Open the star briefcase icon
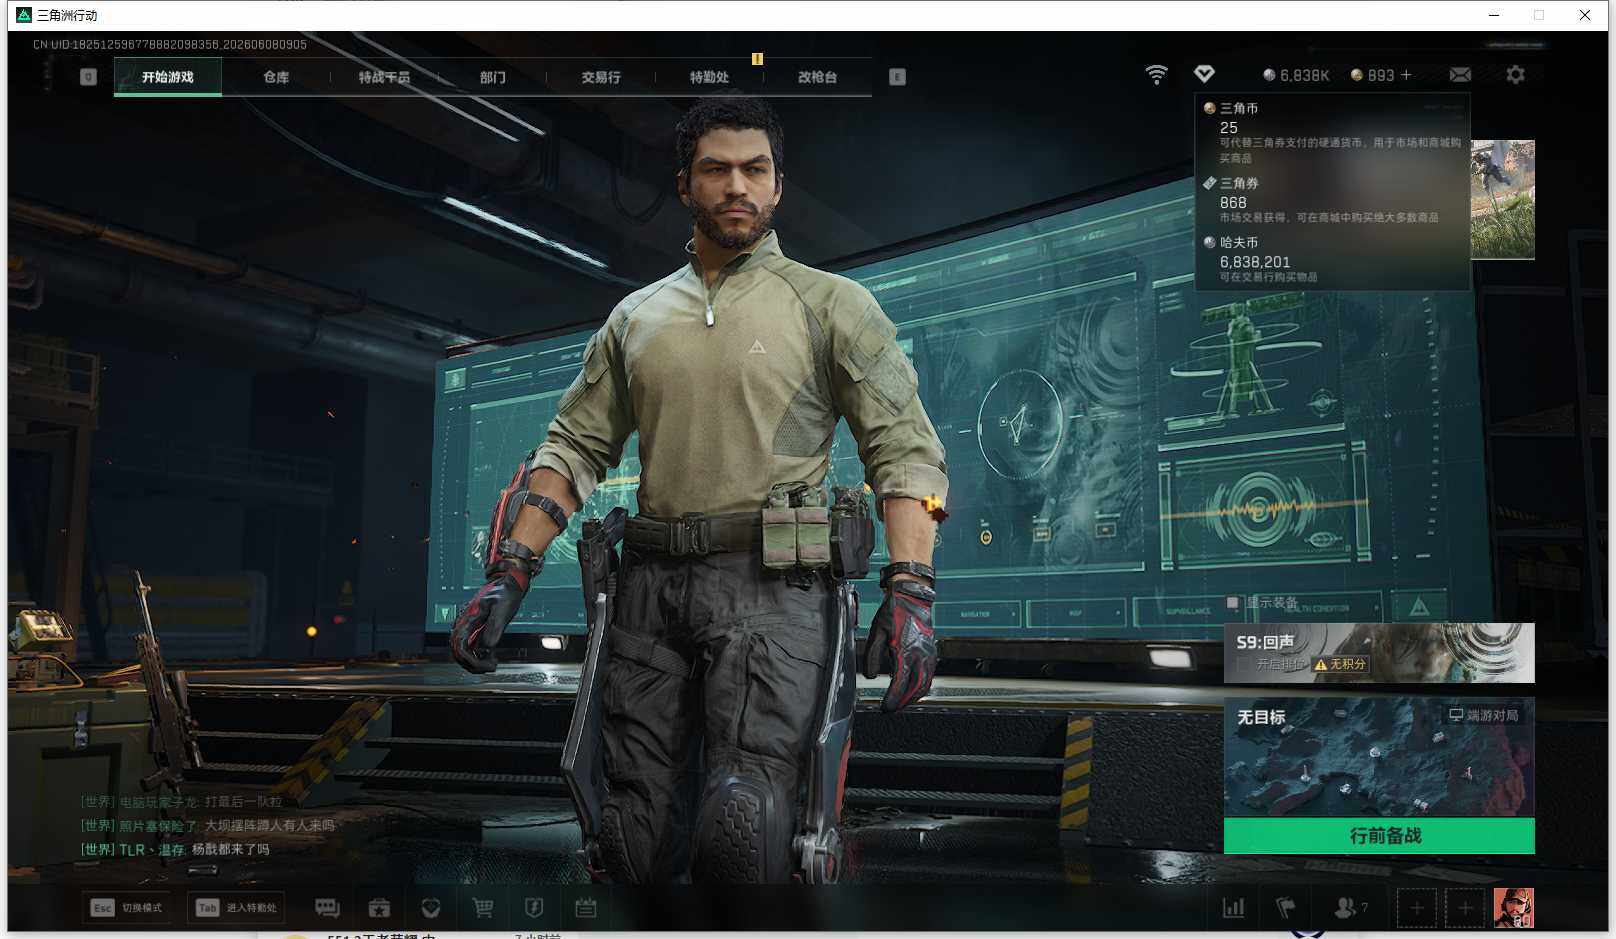1616x939 pixels. (x=379, y=908)
